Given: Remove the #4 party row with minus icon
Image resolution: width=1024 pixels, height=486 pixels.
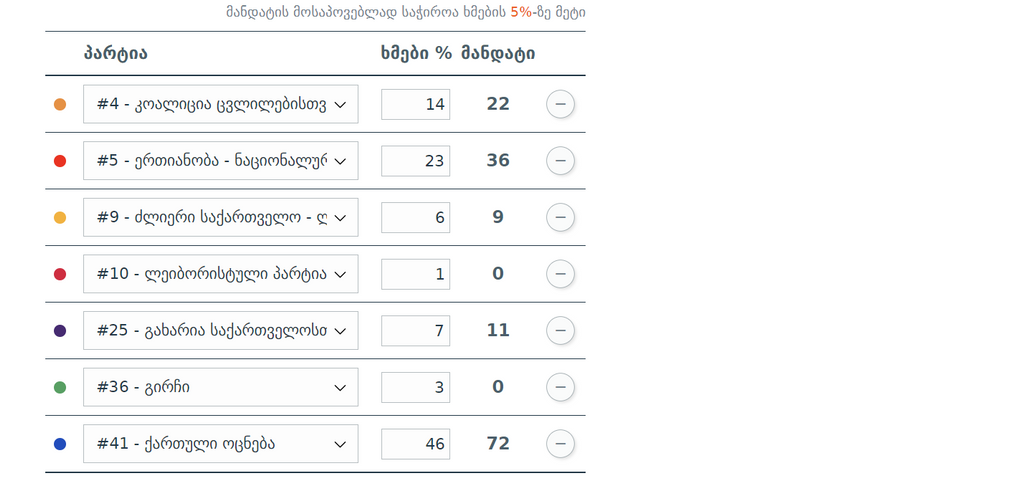Looking at the screenshot, I should click(x=560, y=104).
